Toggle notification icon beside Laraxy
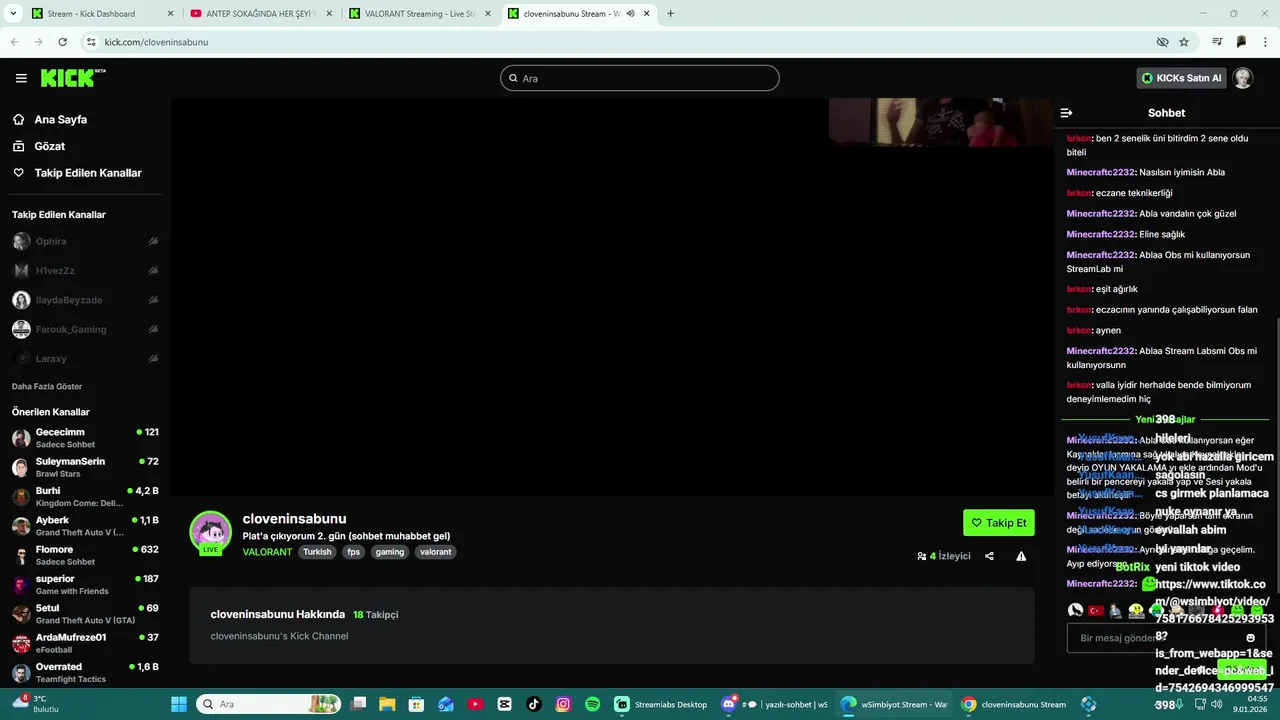 [153, 358]
